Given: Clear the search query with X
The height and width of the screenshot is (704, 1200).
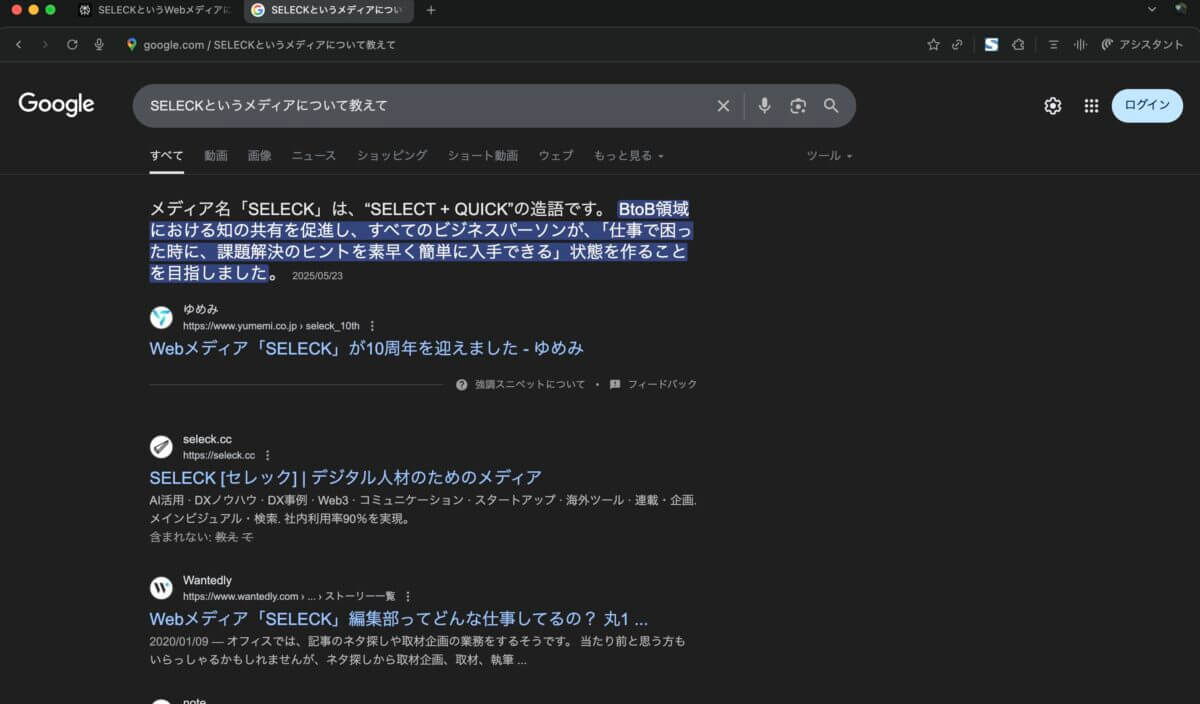Looking at the screenshot, I should click(723, 105).
